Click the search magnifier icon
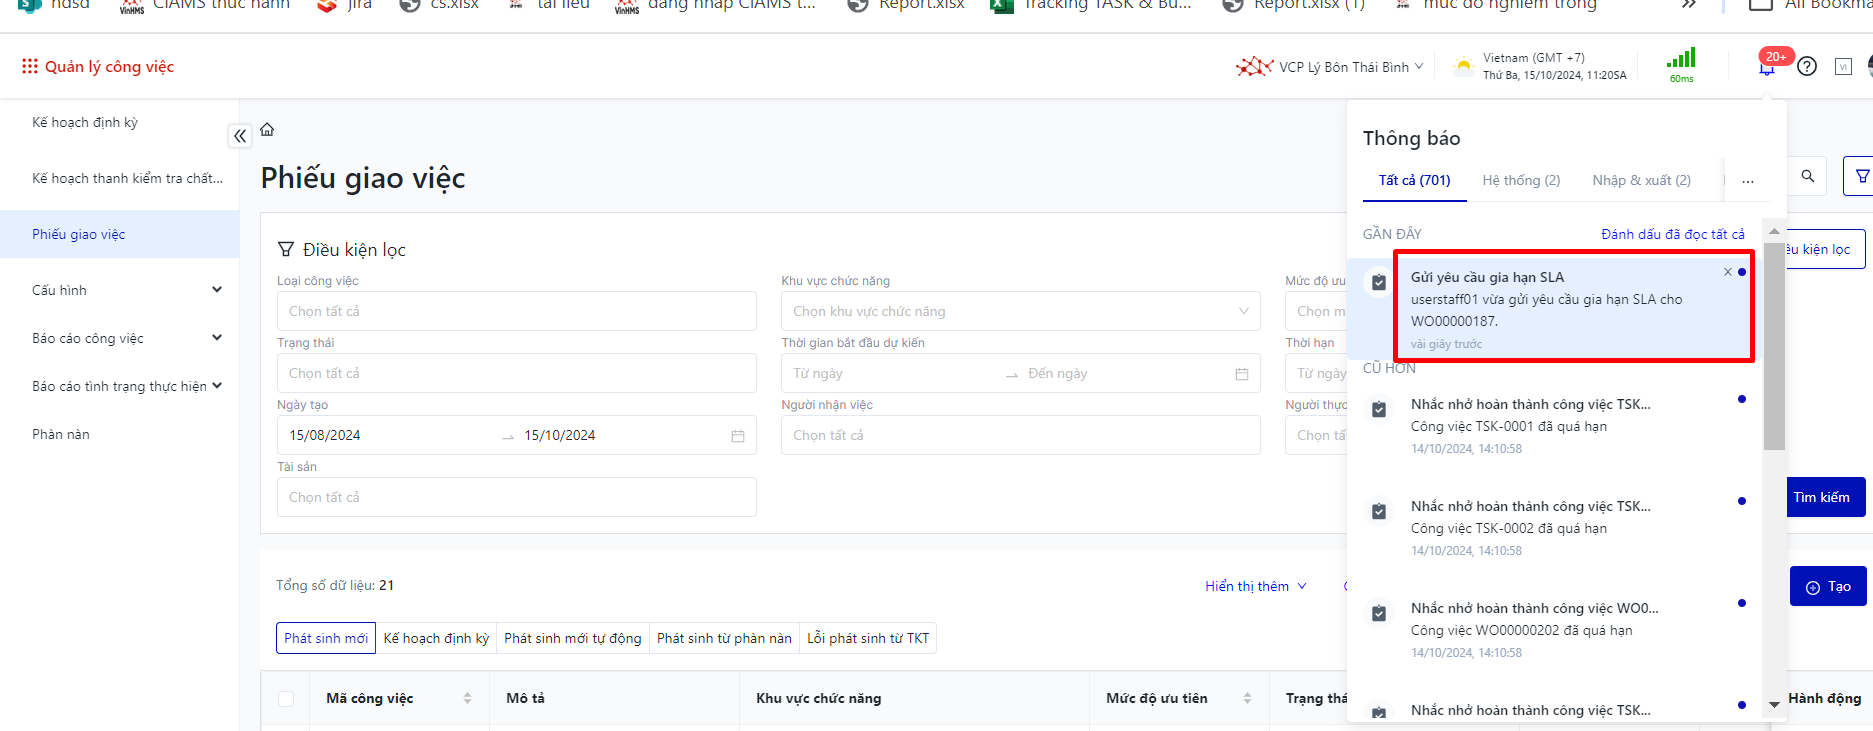Screen dimensions: 1873x731 pyautogui.click(x=1808, y=176)
